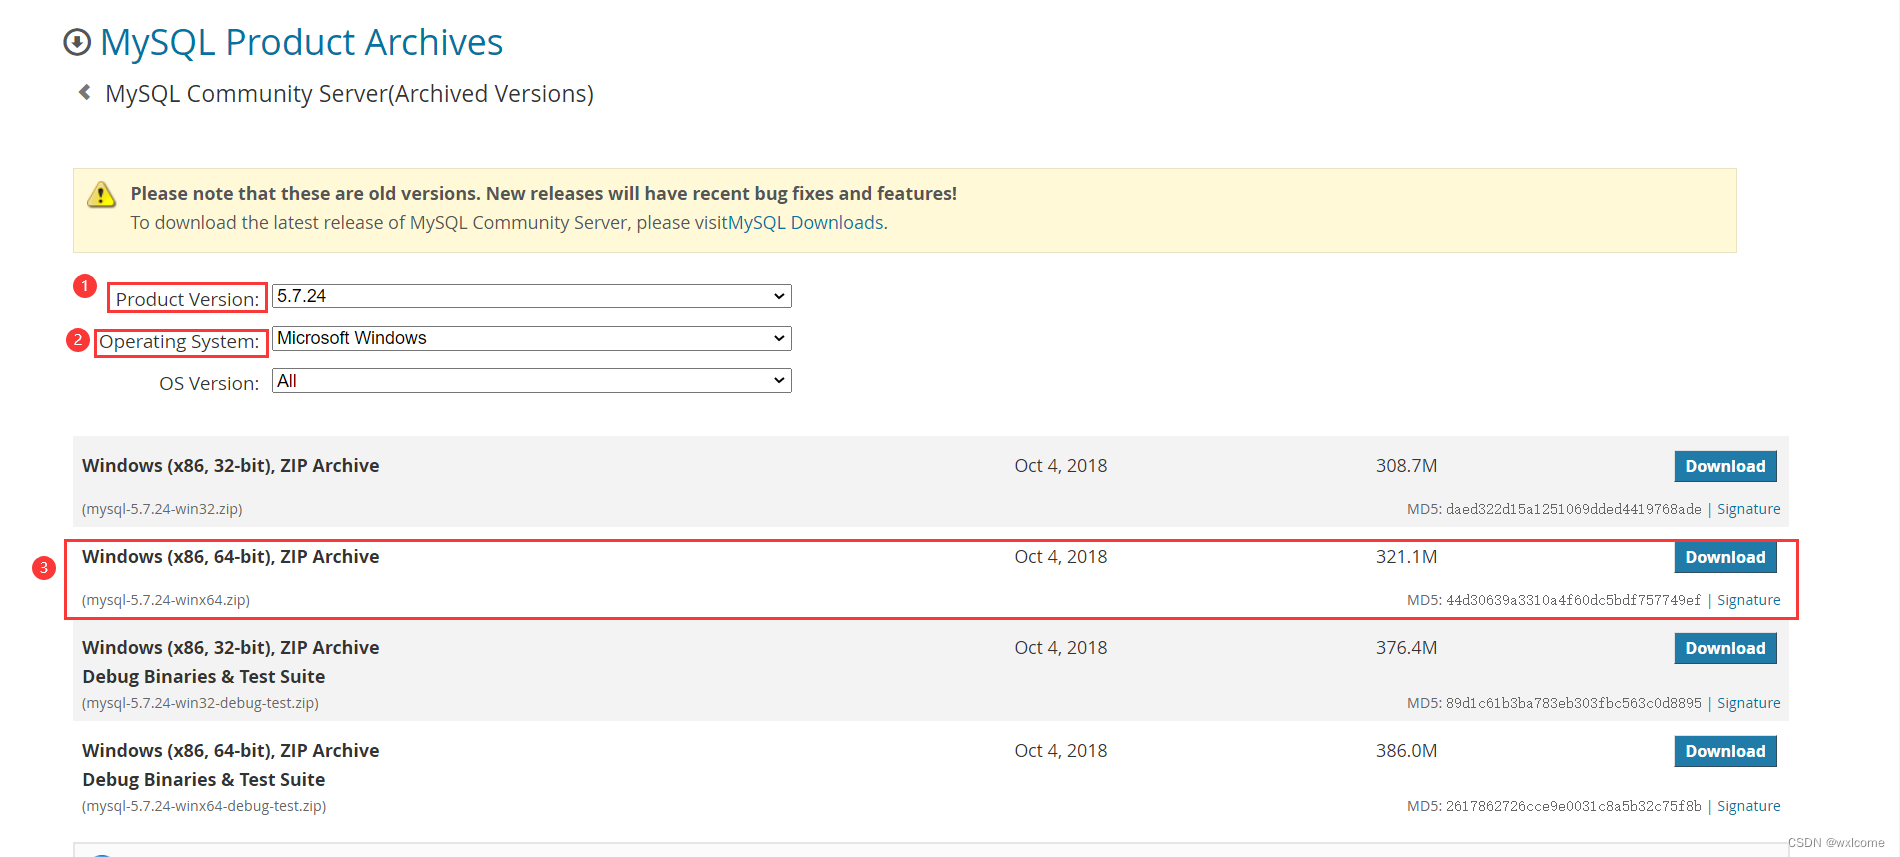Click the 376.4M file size value
The image size is (1900, 857).
[x=1406, y=648]
